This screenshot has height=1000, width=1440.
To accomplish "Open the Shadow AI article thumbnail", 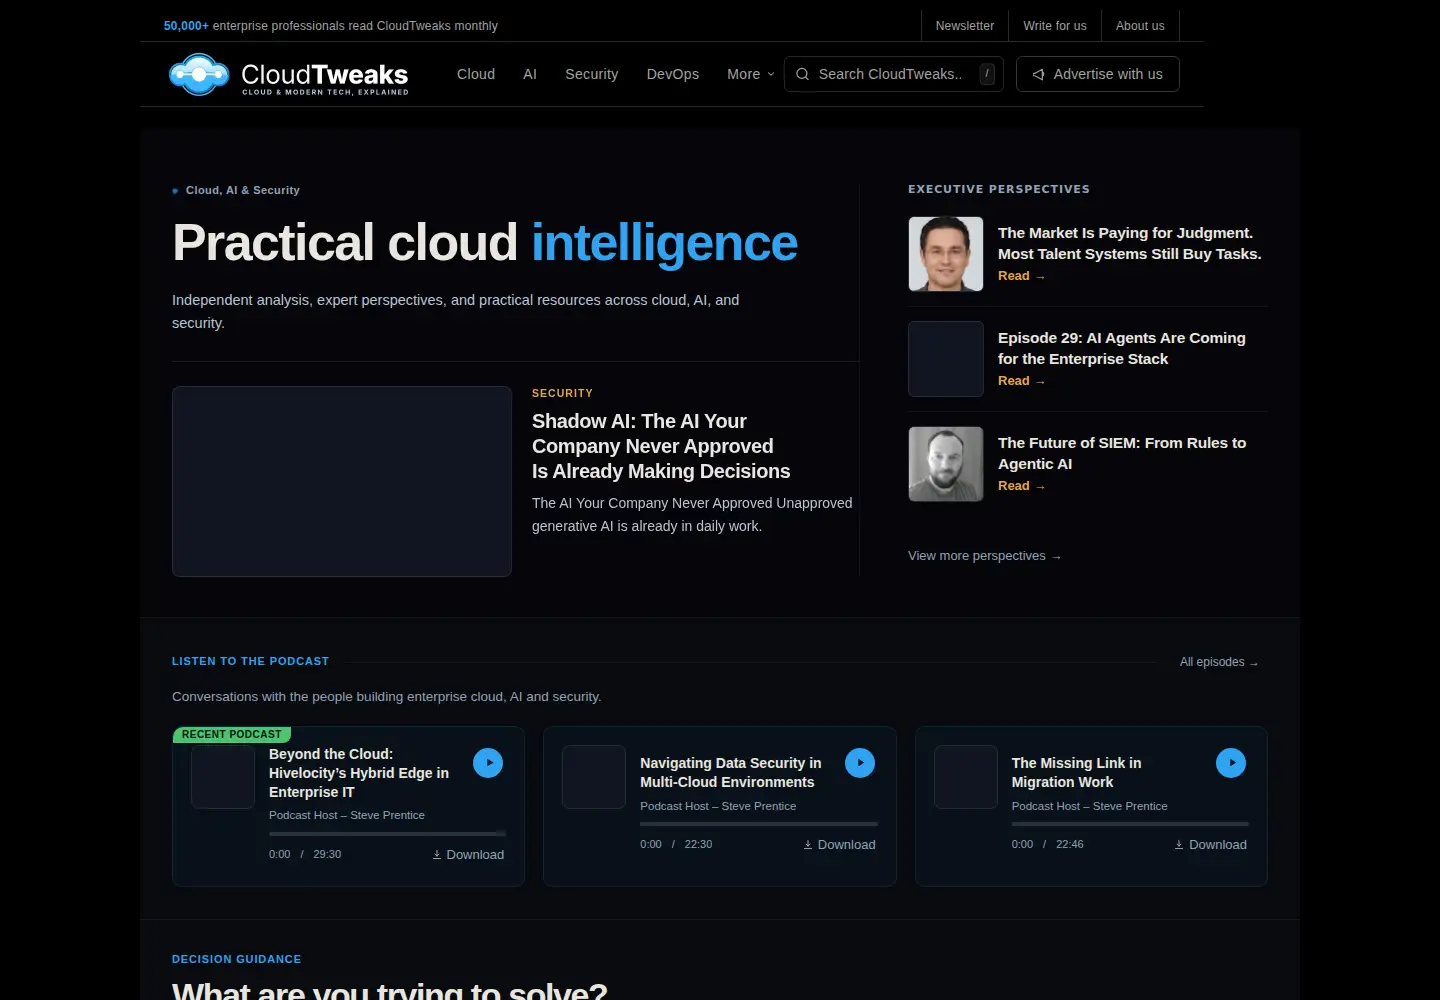I will point(342,481).
